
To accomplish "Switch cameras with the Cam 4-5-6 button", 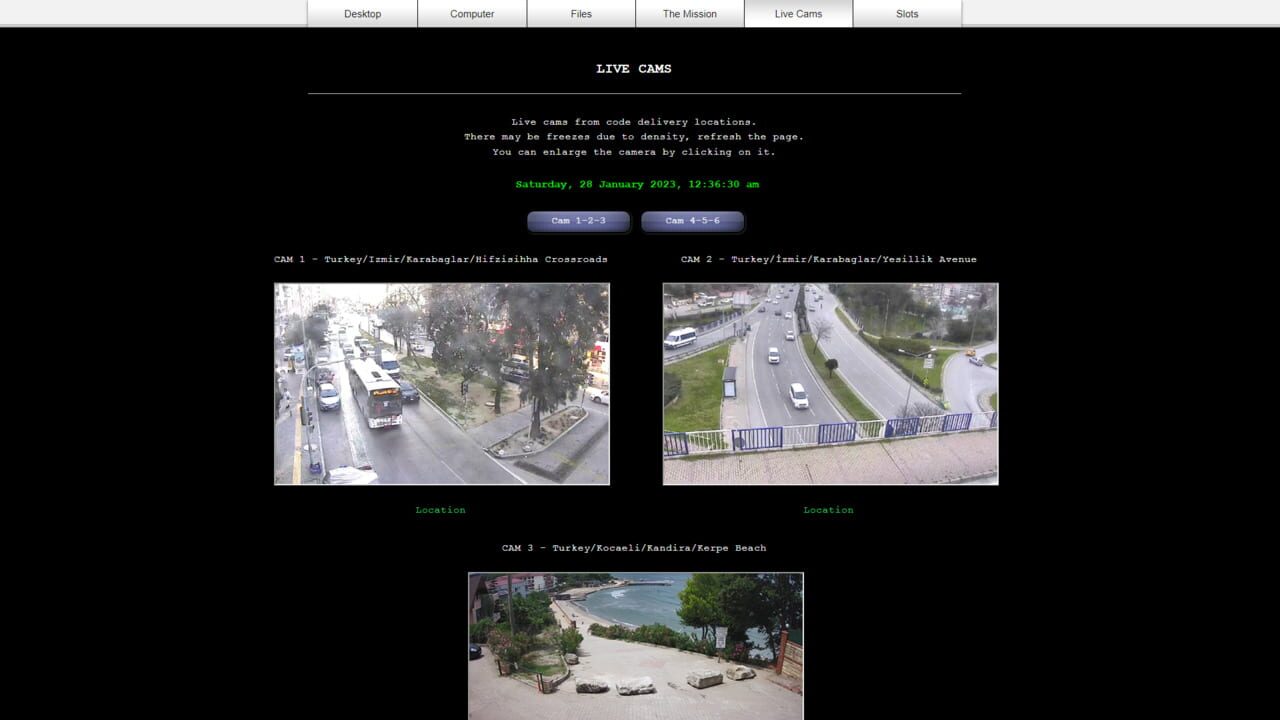I will click(x=694, y=221).
